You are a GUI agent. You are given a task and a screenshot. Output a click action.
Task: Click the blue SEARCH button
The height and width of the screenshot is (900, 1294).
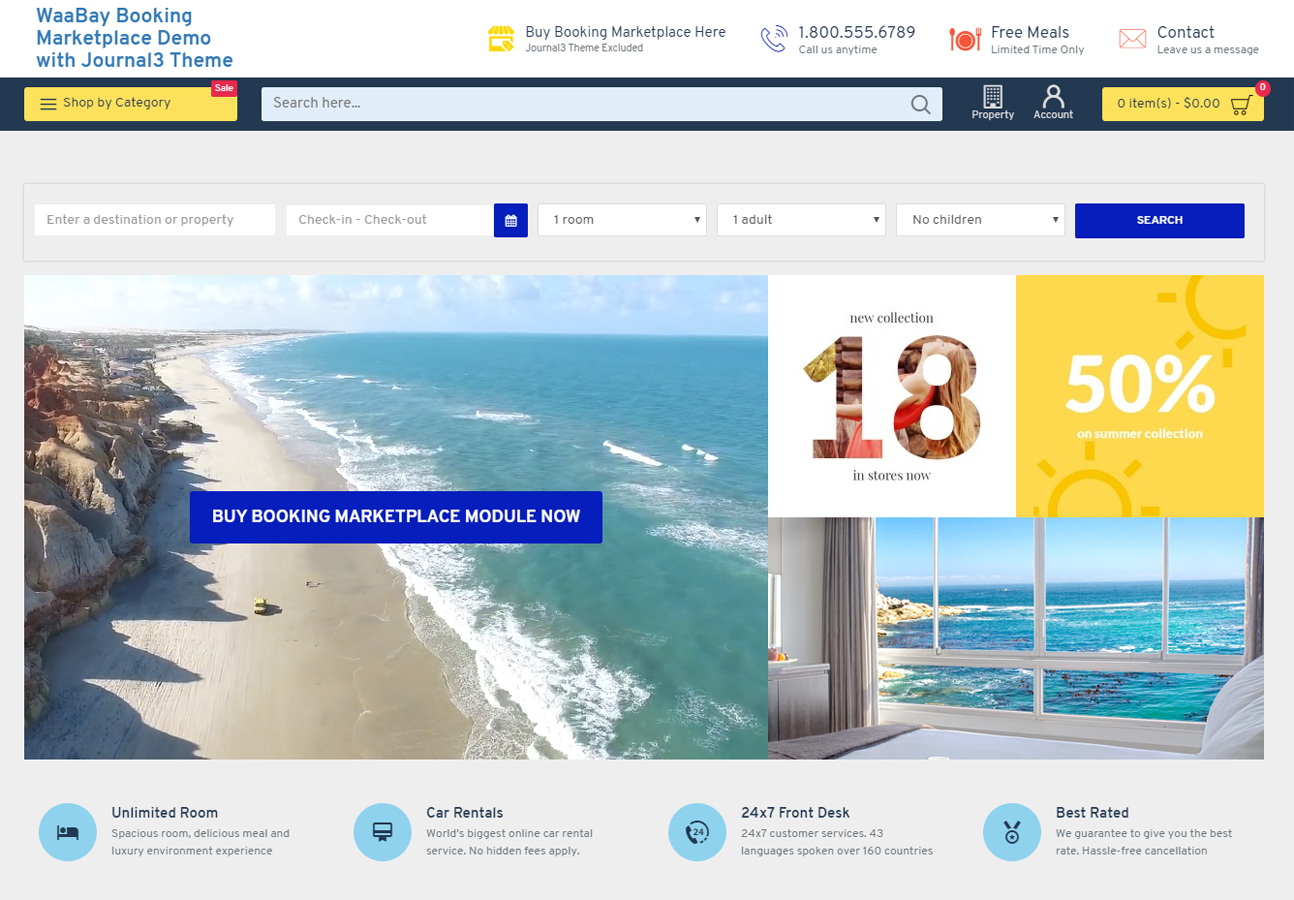point(1160,220)
